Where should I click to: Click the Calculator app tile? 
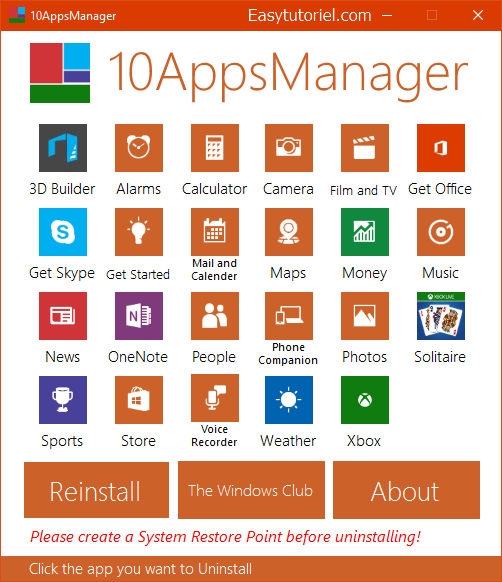coord(215,148)
